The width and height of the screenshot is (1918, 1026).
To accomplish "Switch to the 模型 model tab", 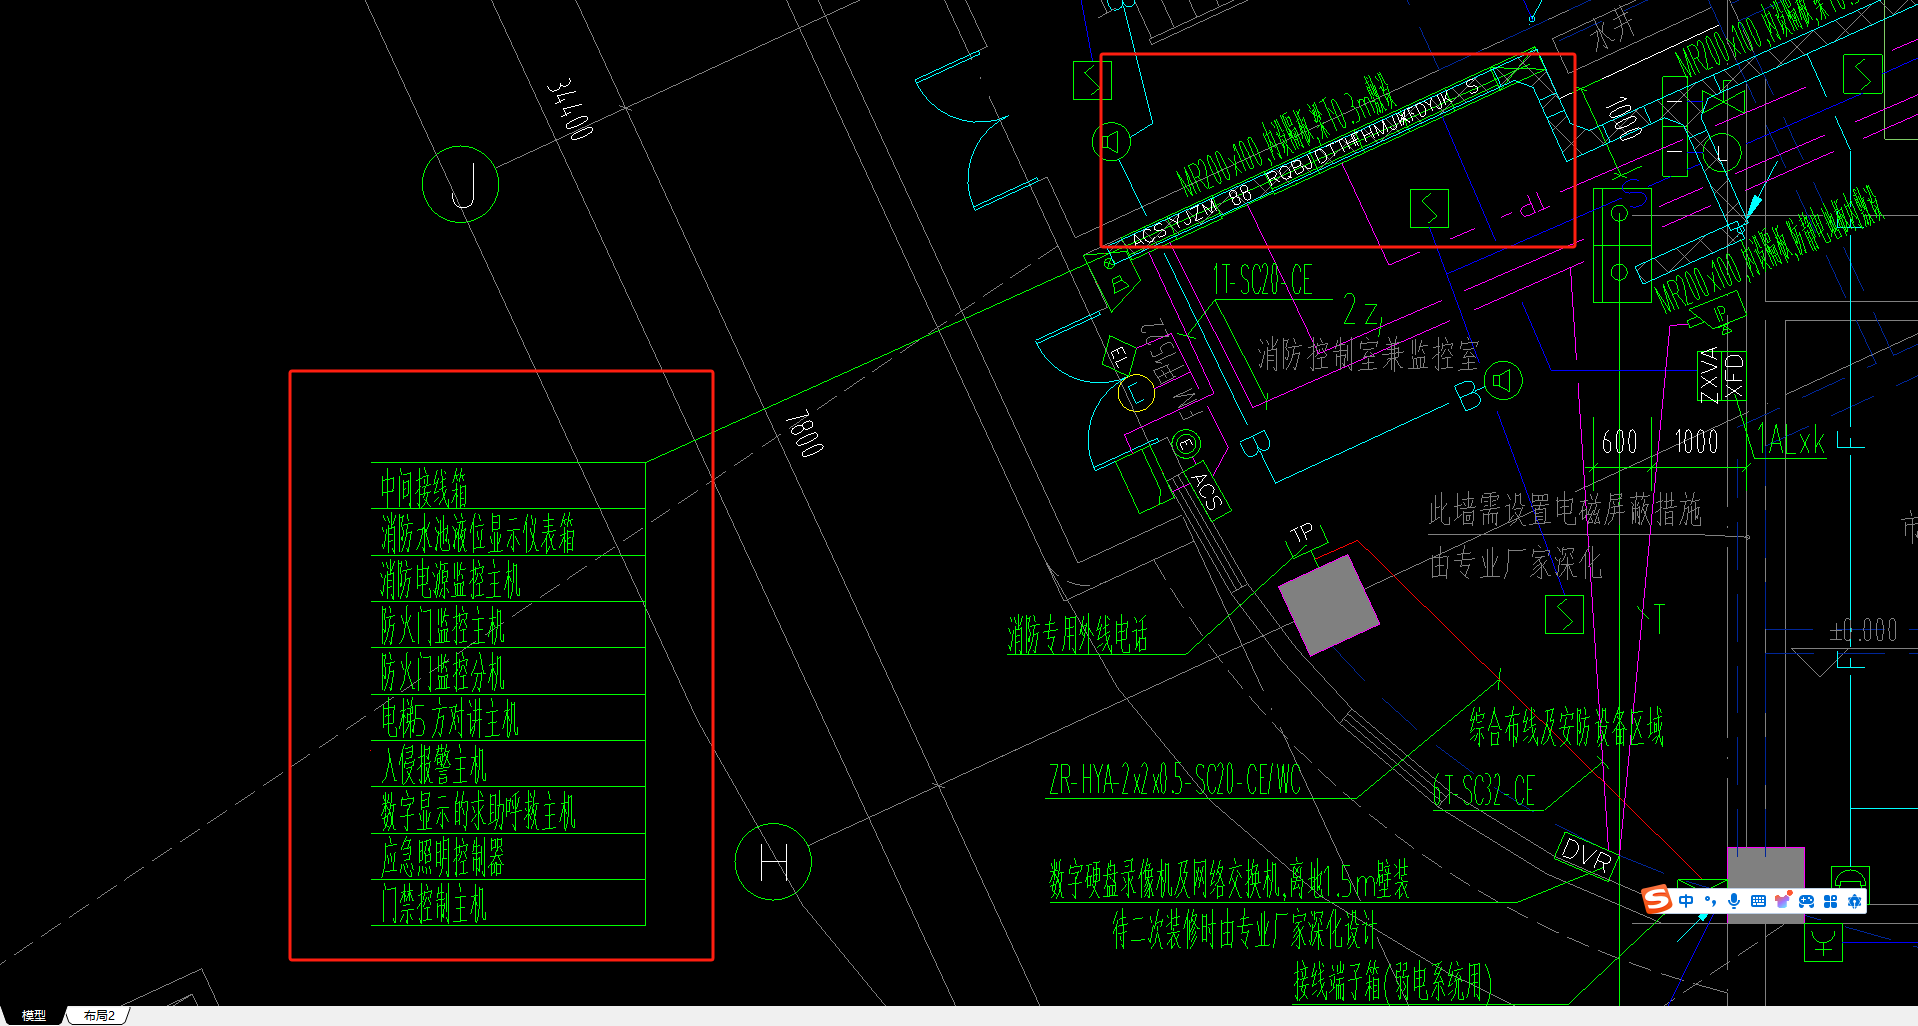I will 34,1015.
